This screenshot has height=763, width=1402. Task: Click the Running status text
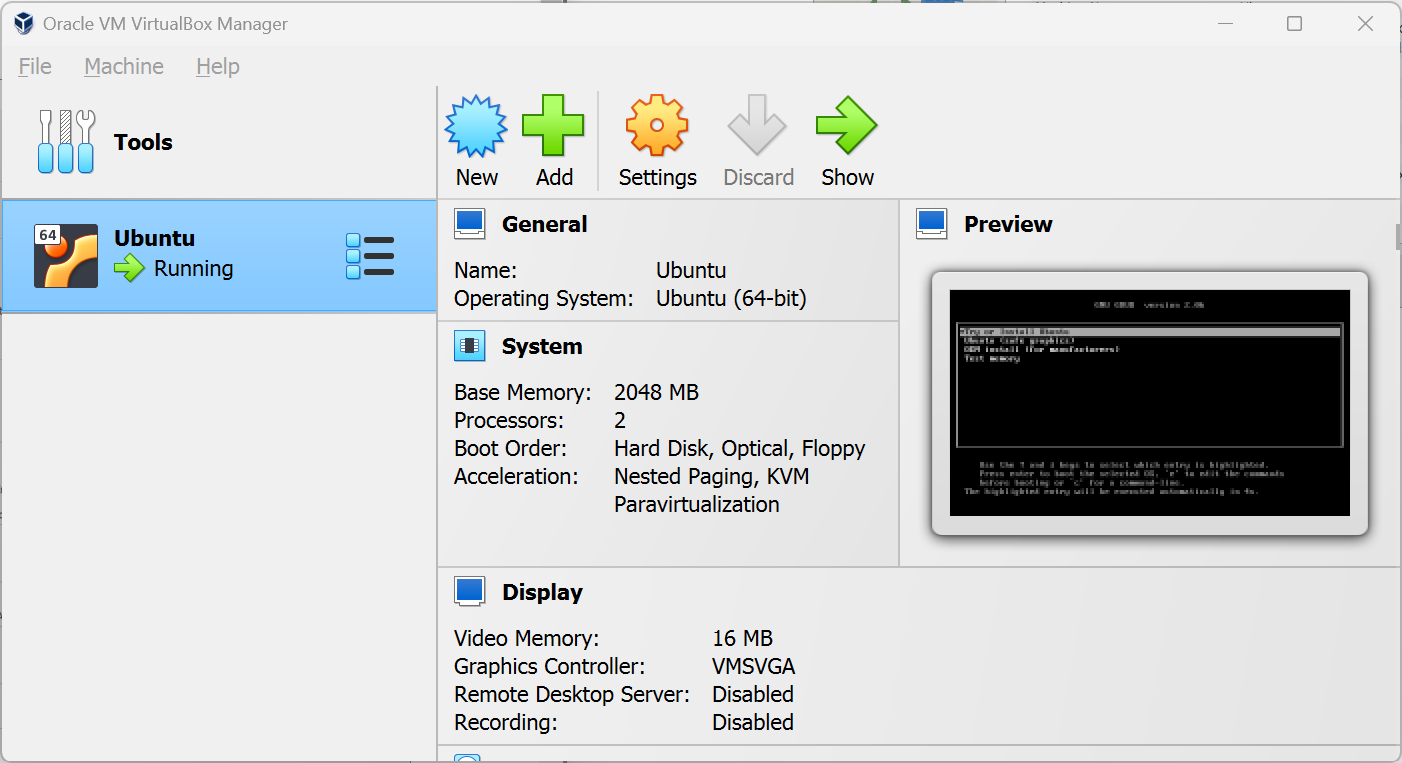tap(194, 268)
